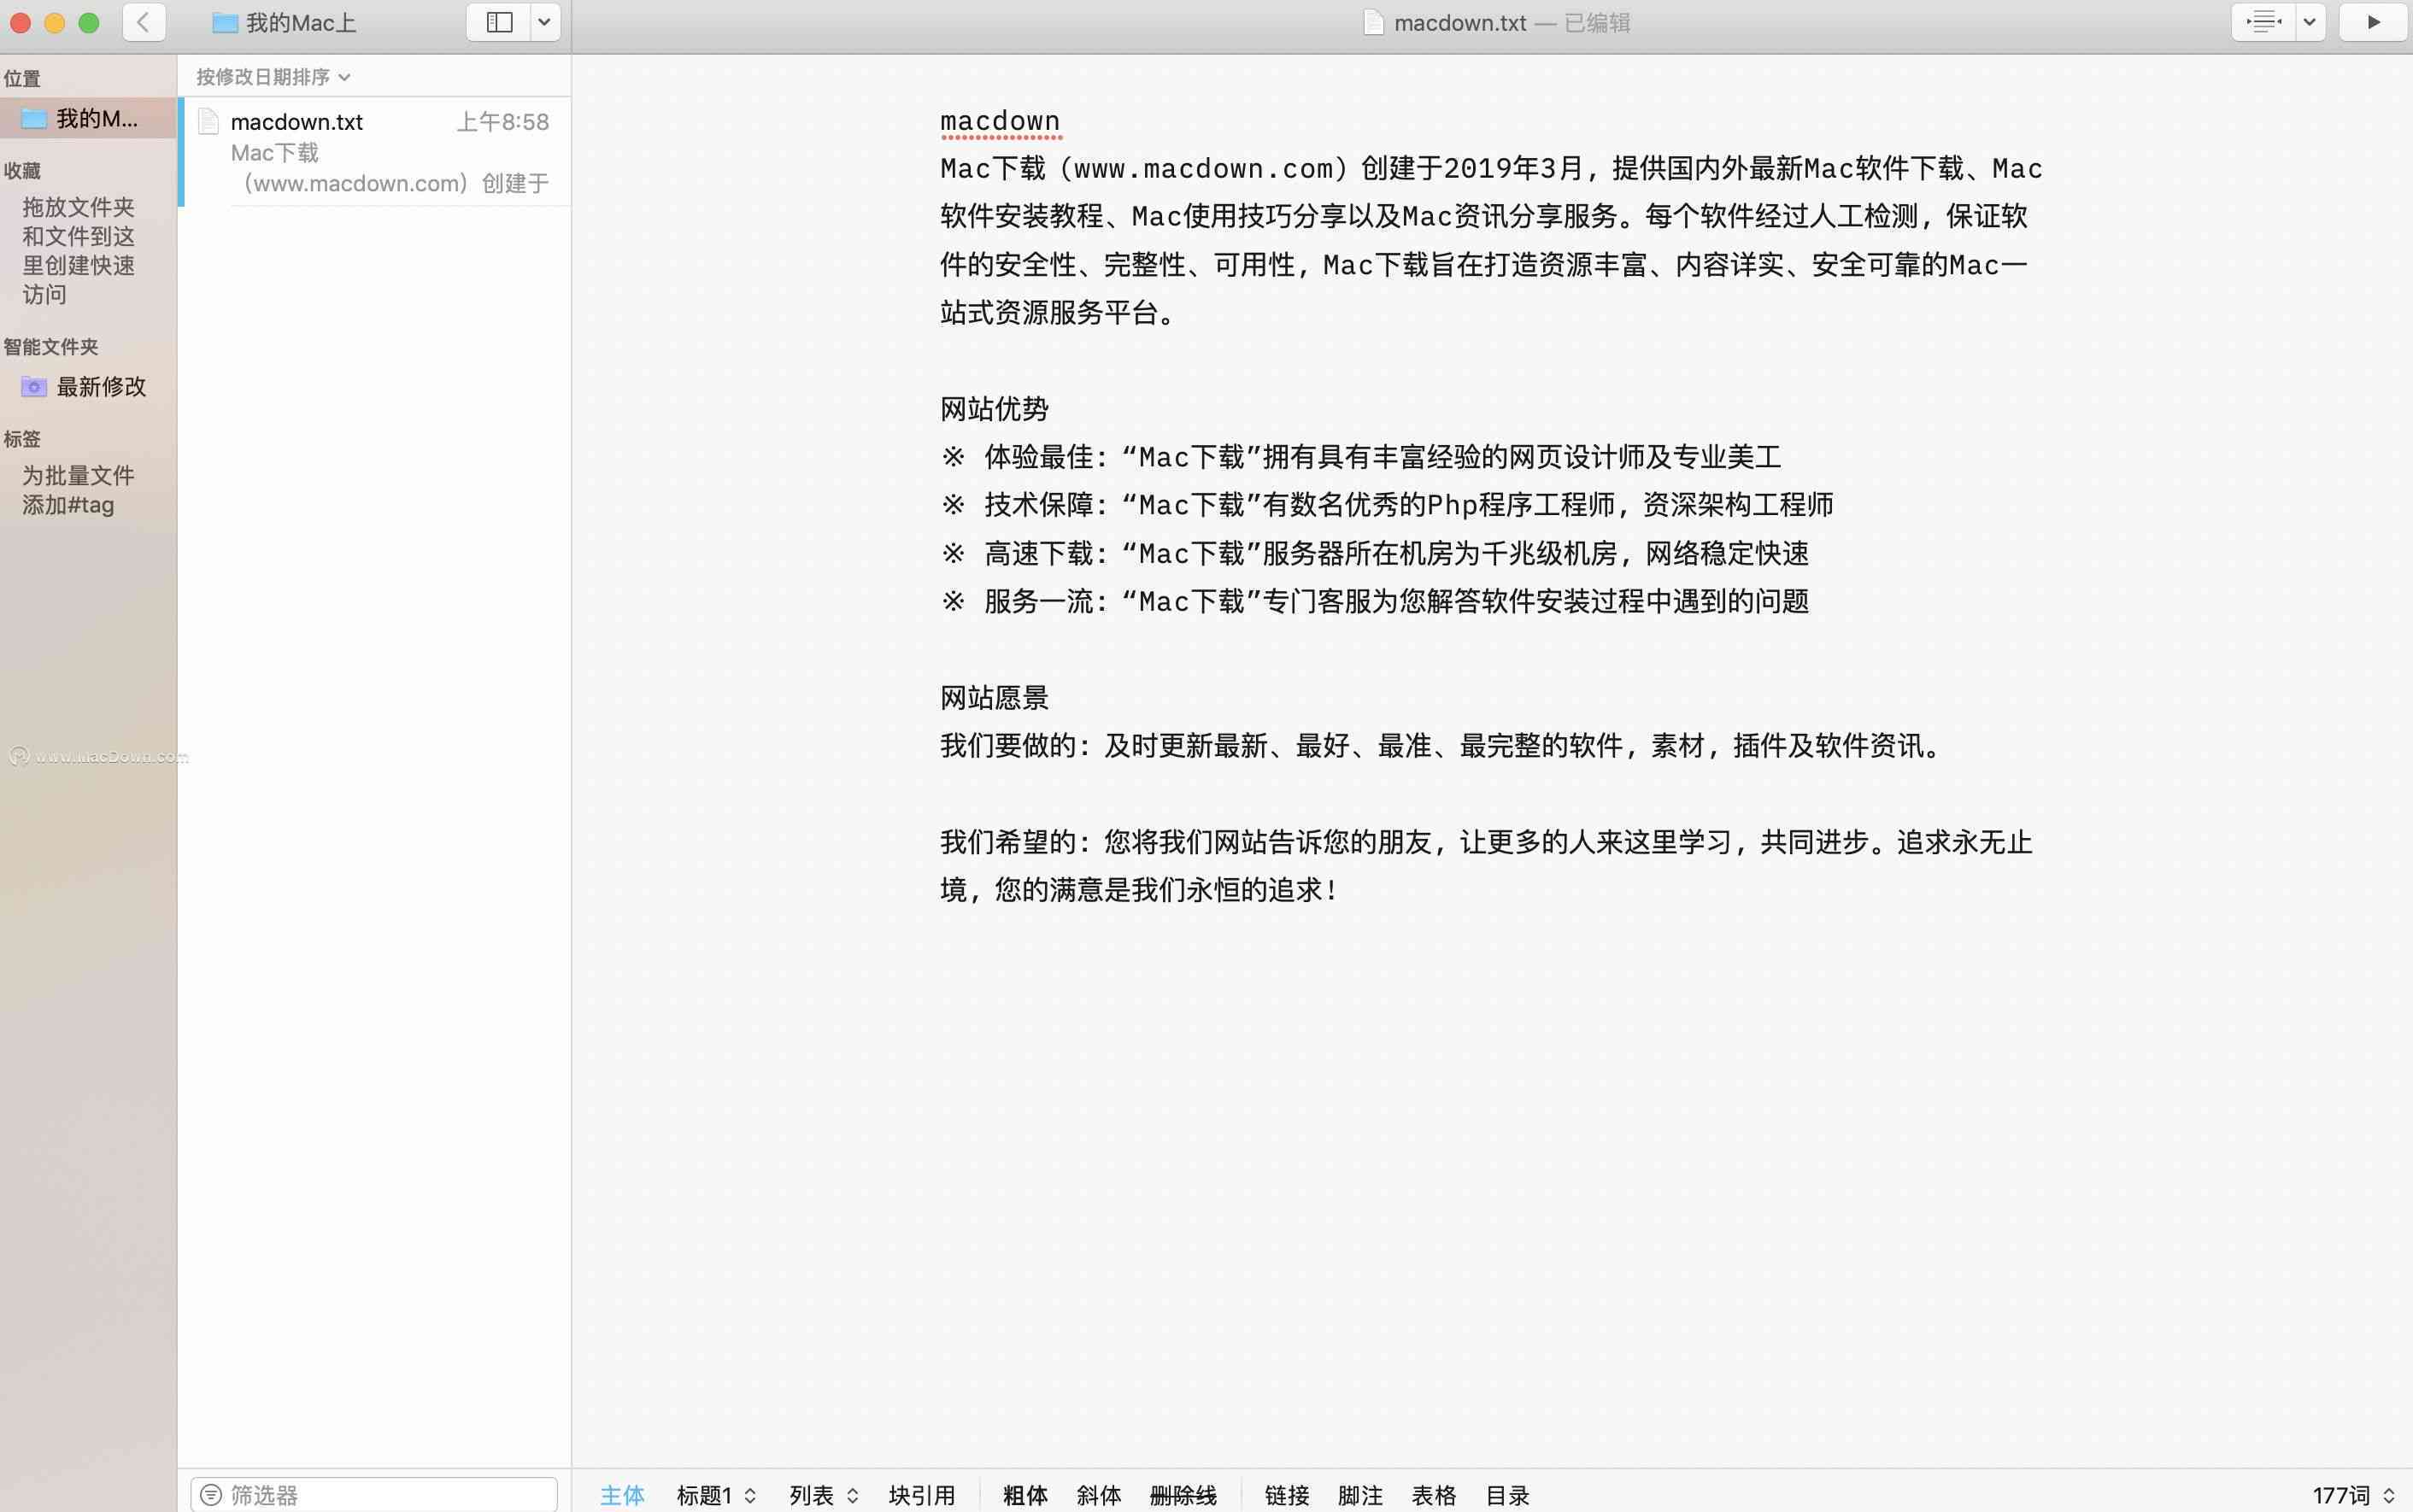
Task: Expand the alignment options dropdown arrow
Action: tap(2310, 22)
